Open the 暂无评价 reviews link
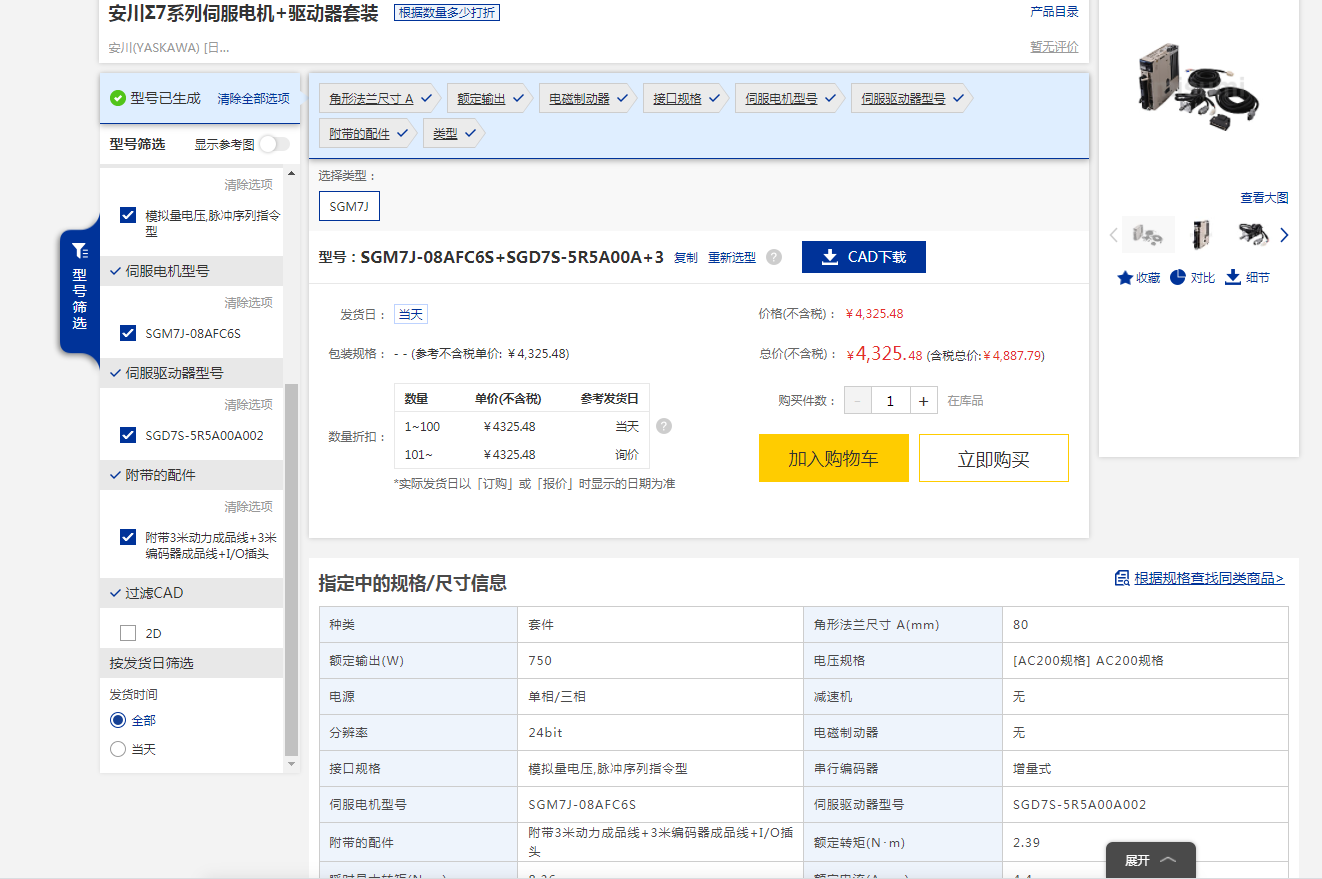 tap(1055, 47)
